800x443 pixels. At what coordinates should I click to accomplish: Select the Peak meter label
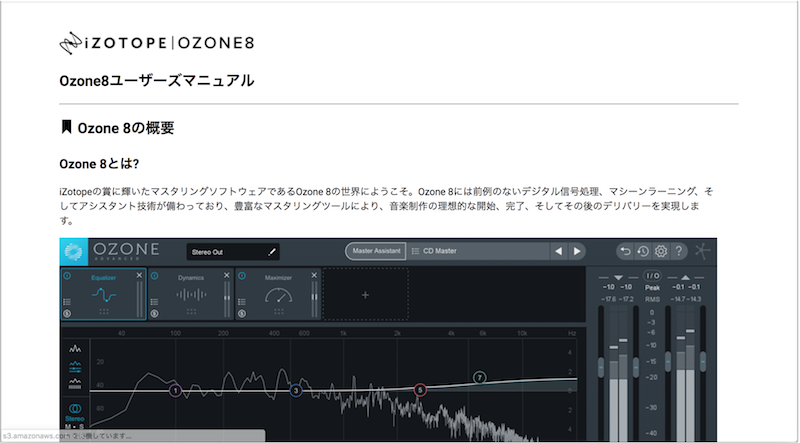(653, 288)
